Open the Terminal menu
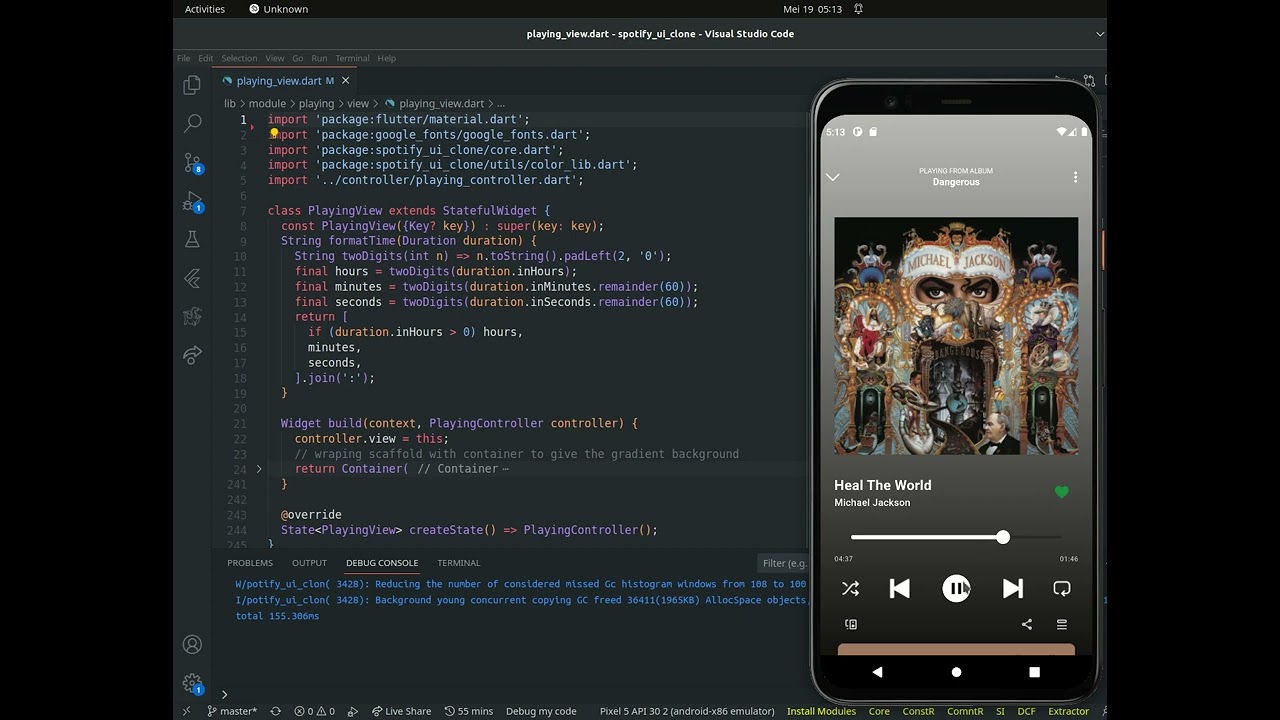The width and height of the screenshot is (1280, 720). click(352, 58)
